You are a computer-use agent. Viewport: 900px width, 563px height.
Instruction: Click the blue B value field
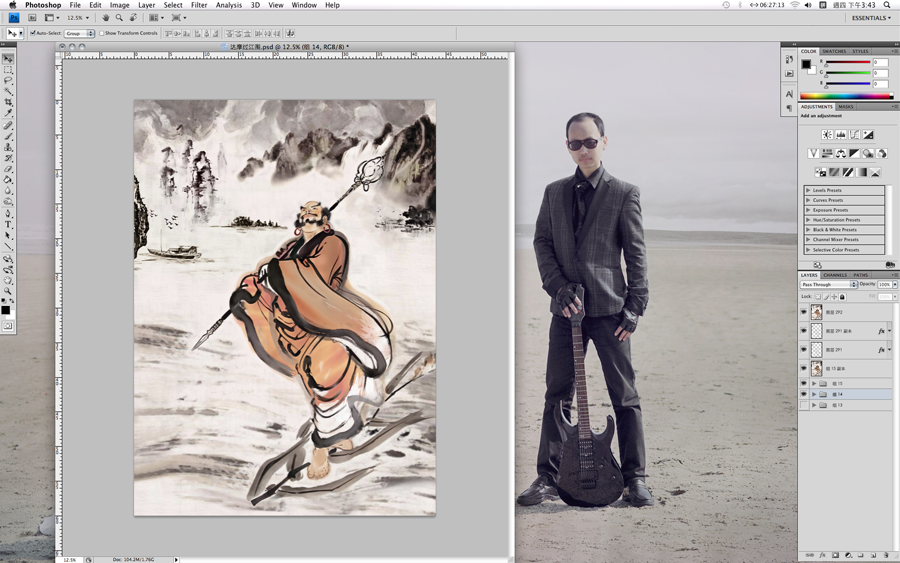[880, 84]
